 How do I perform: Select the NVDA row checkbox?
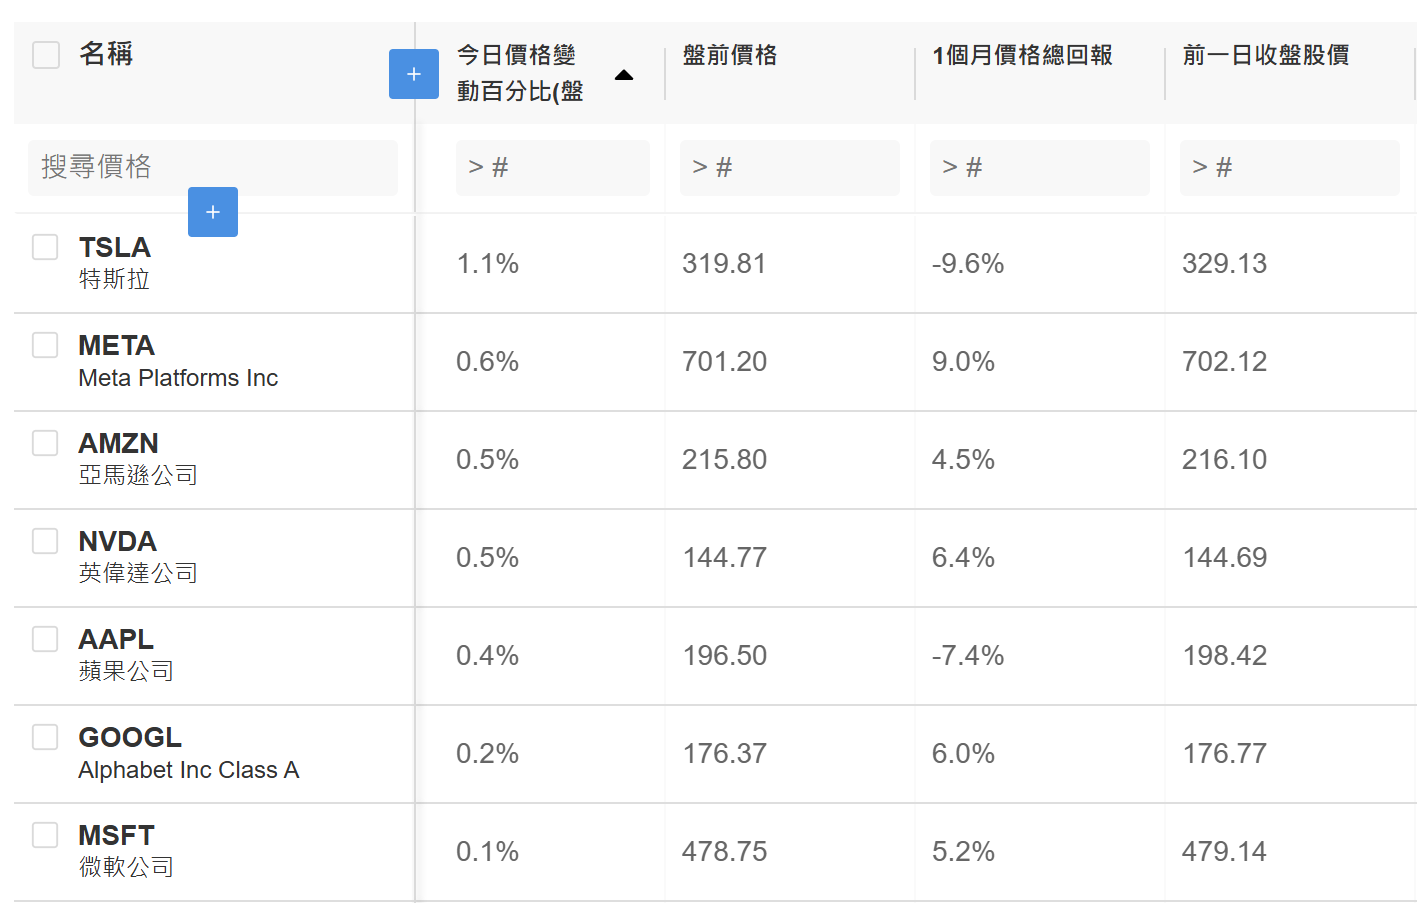click(45, 541)
